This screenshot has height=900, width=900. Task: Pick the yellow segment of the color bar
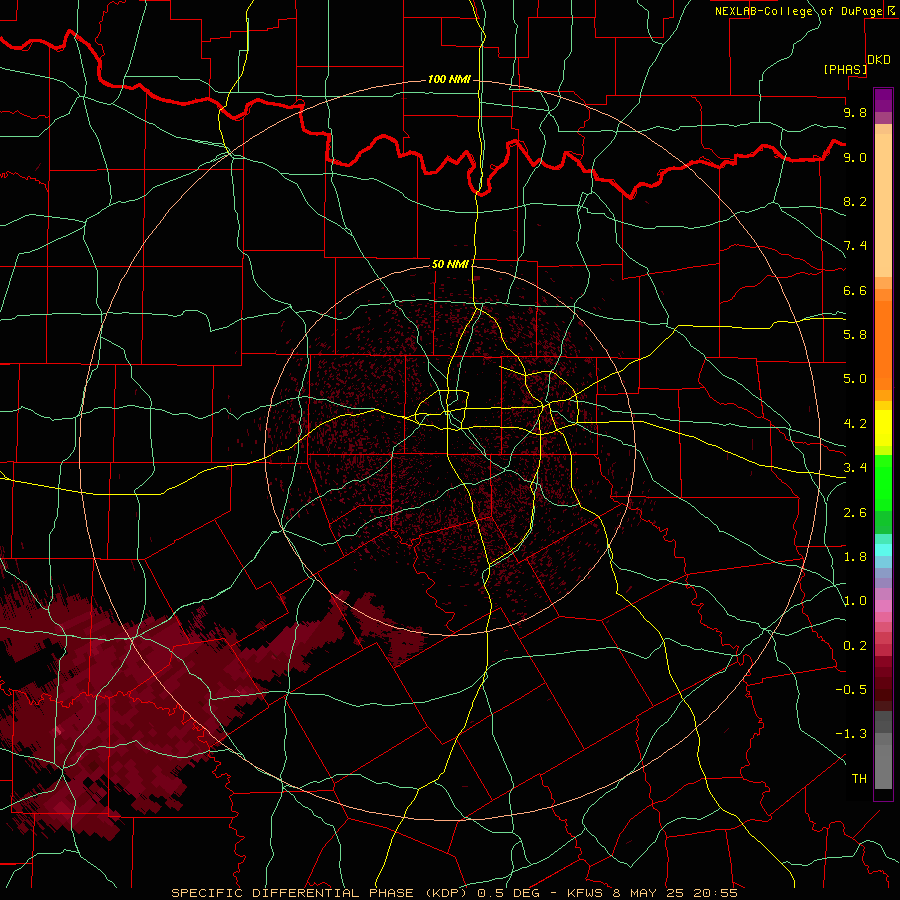883,428
